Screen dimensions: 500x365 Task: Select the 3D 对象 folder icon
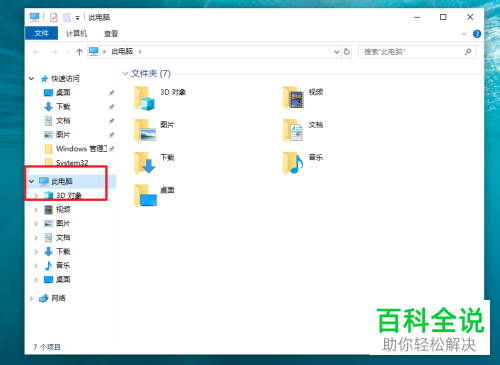pos(144,98)
